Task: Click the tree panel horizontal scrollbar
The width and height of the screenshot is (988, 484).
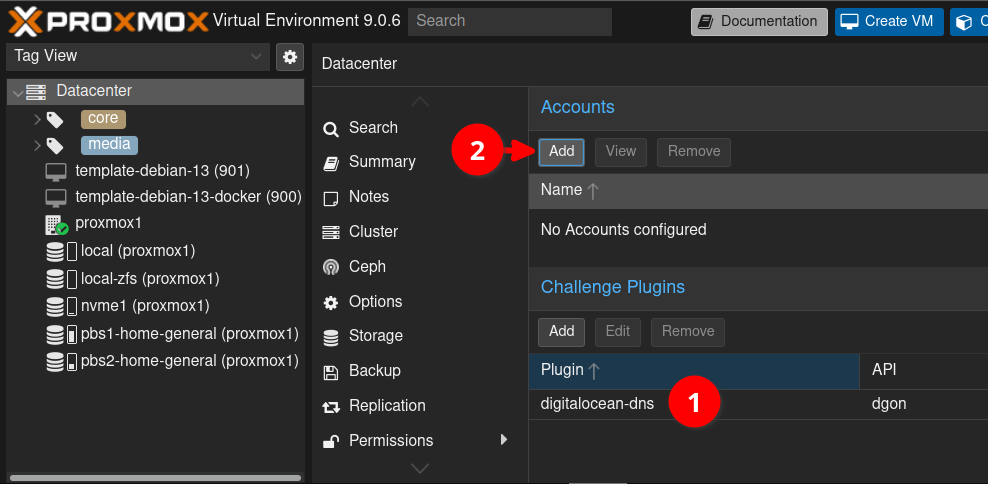Action: [155, 478]
